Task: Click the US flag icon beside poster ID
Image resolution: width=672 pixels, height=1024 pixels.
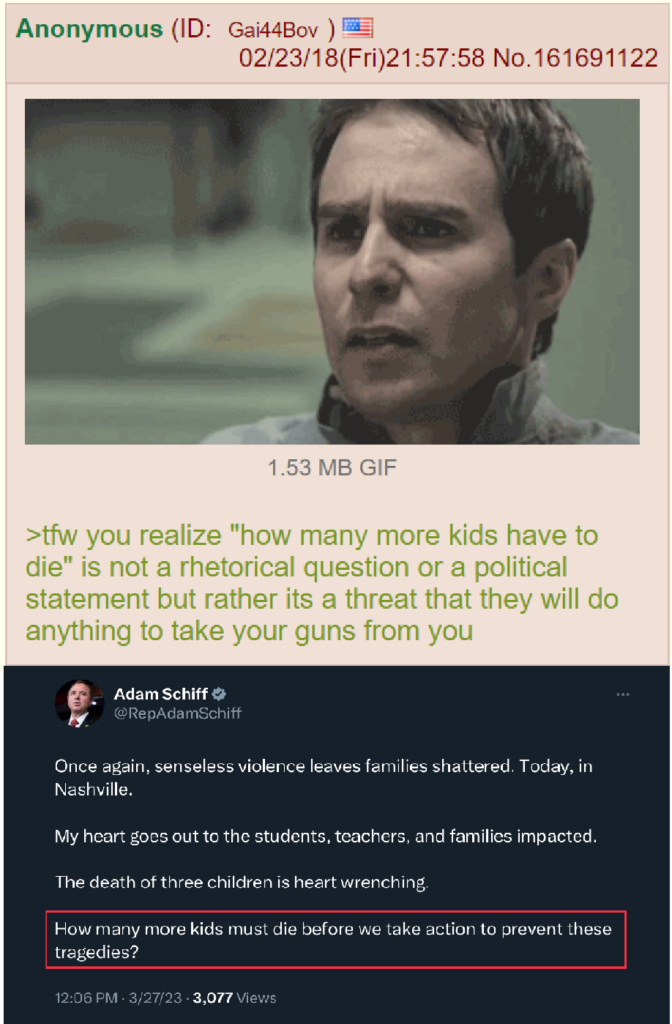Action: point(358,27)
